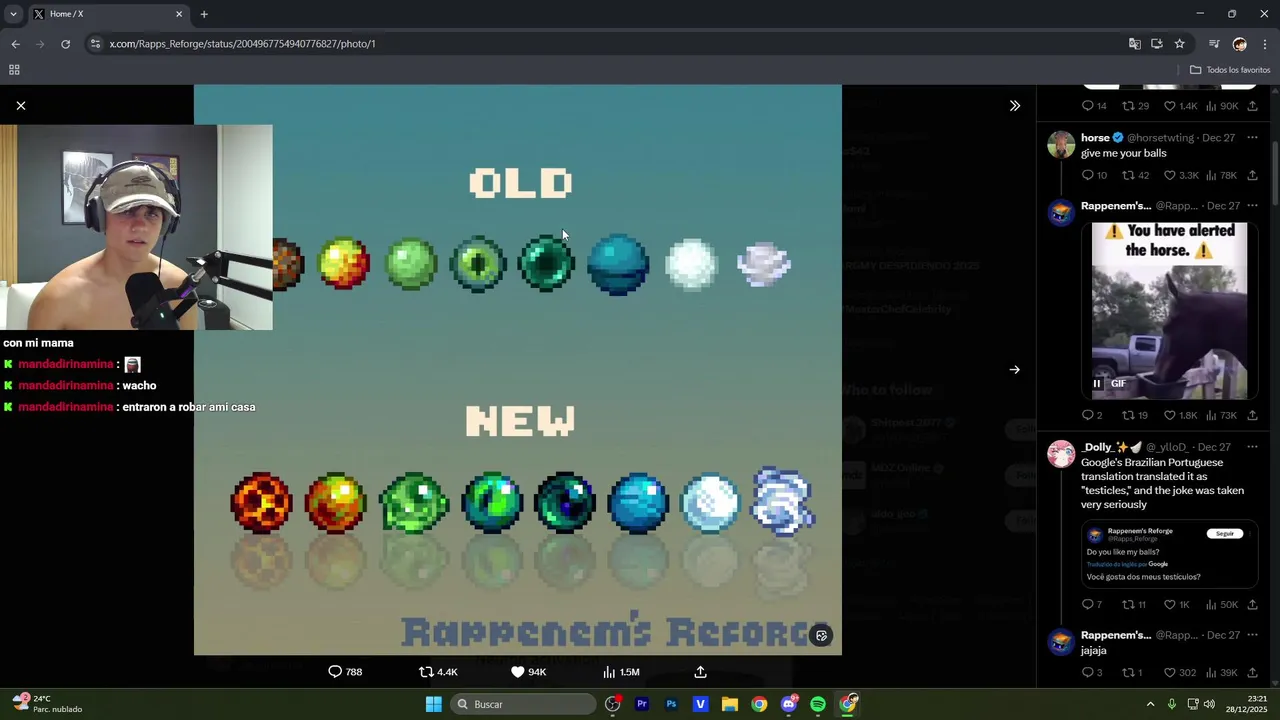This screenshot has height=720, width=1280.
Task: Open Discord from the taskbar
Action: pos(789,704)
